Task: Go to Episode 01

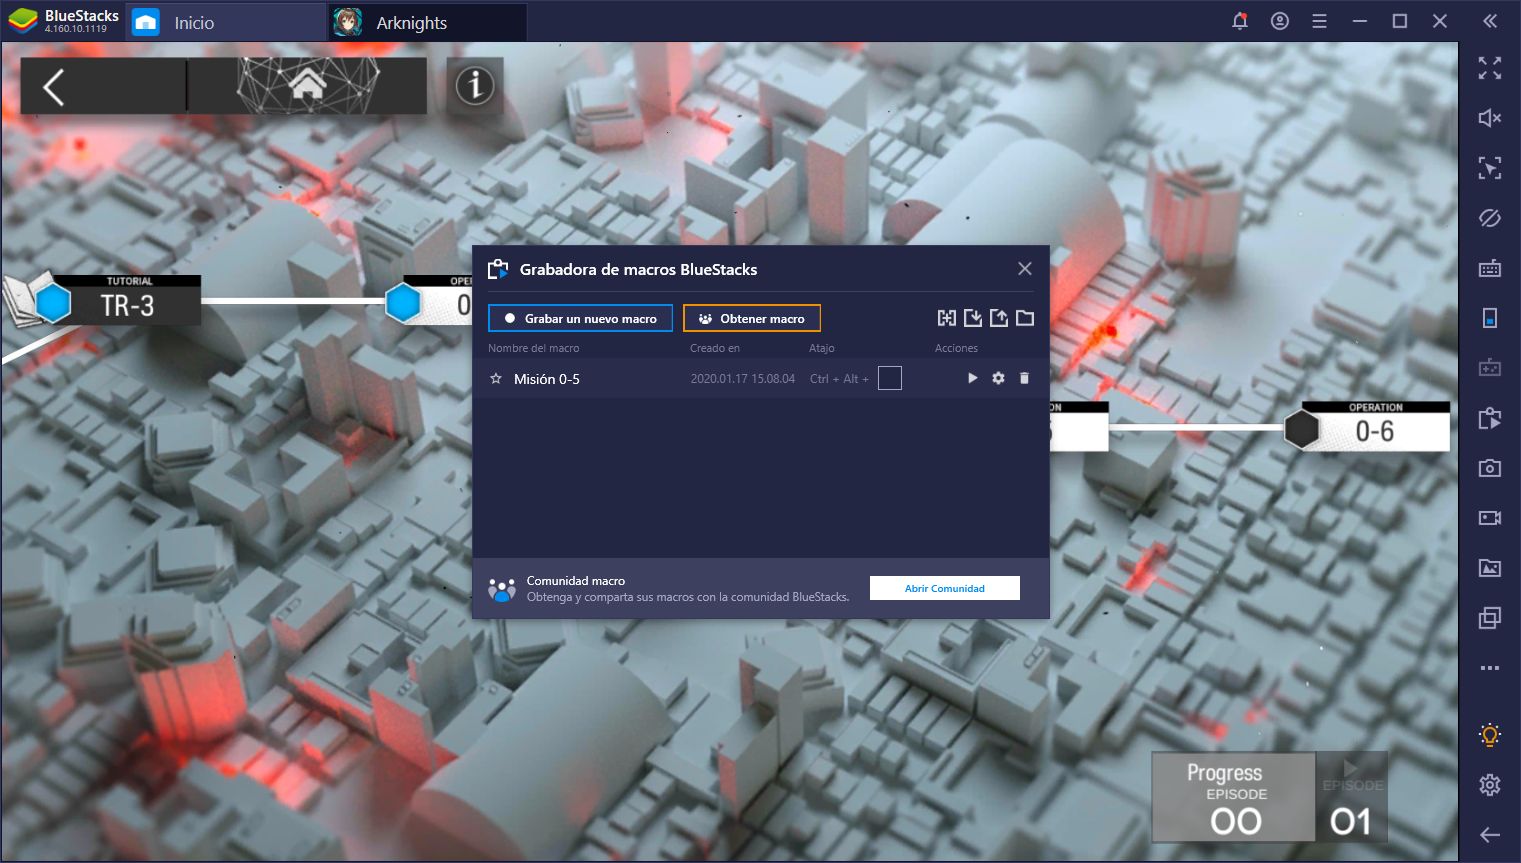Action: pos(1352,797)
